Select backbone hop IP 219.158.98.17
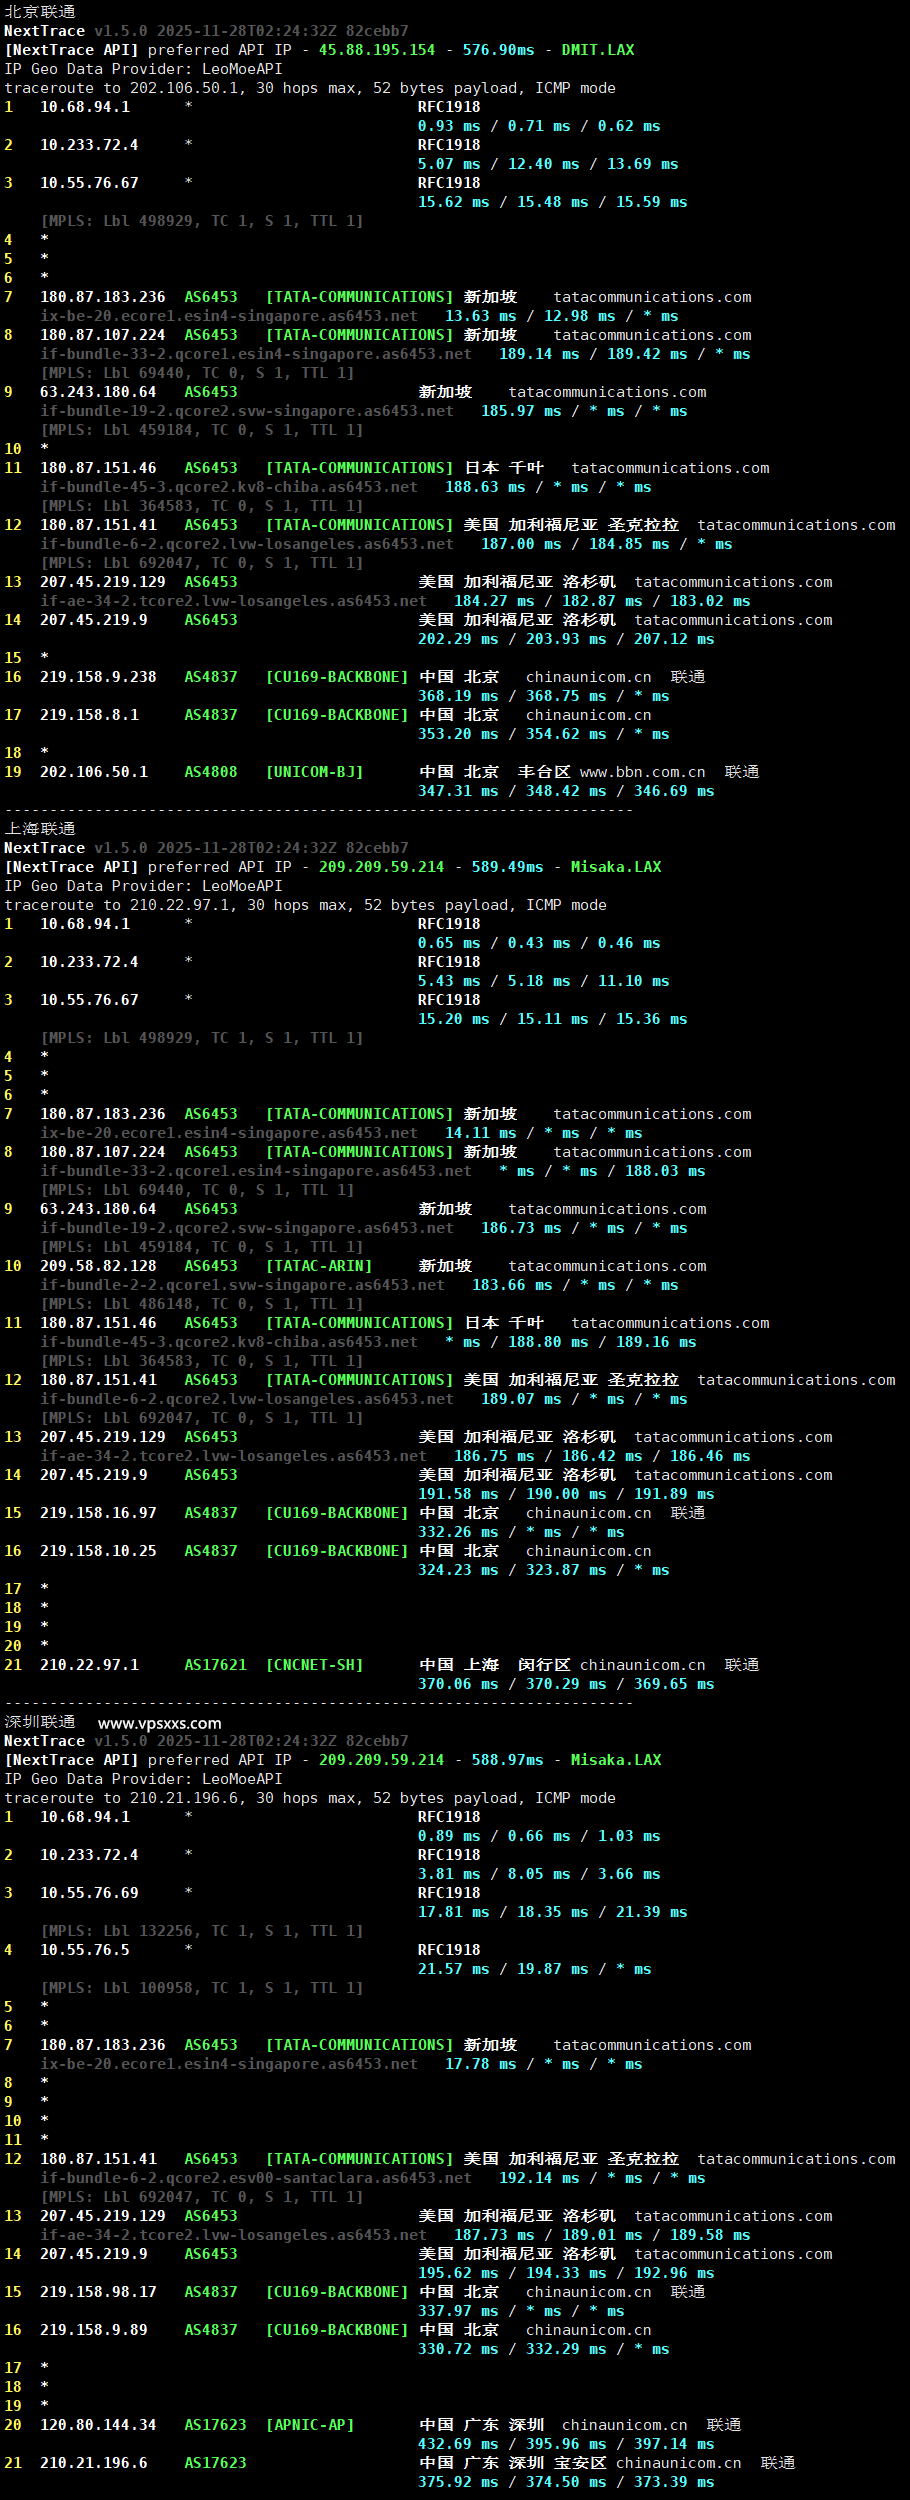Screen dimensions: 910x2500 click(x=98, y=2292)
